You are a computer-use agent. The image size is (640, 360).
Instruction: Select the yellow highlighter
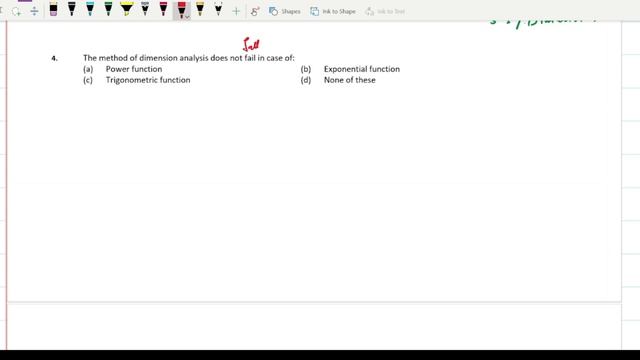click(127, 9)
